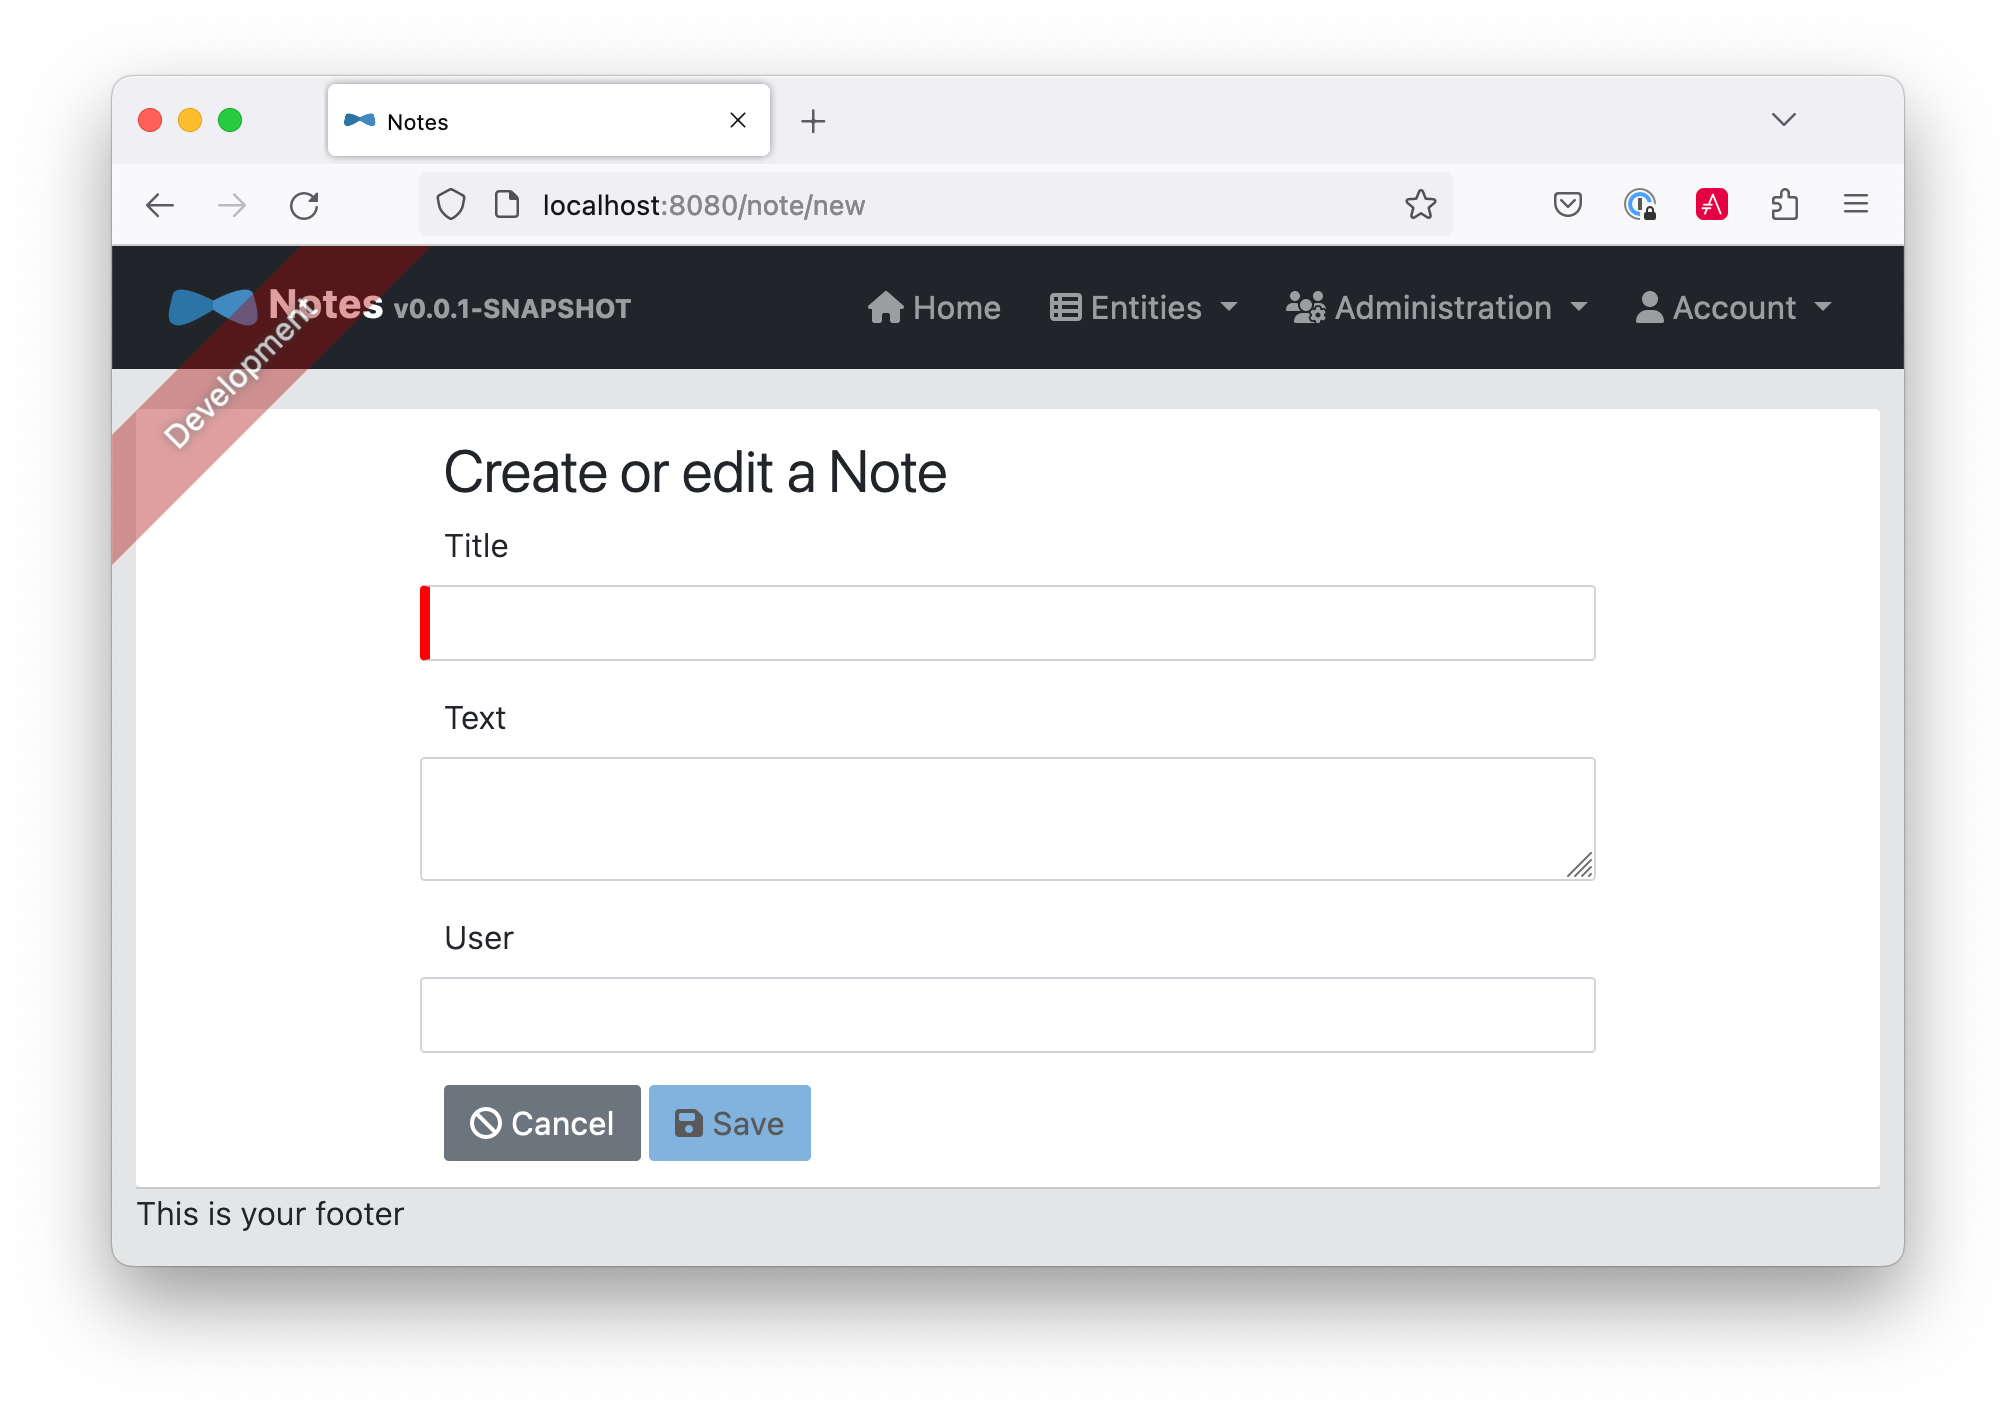This screenshot has width=2016, height=1414.
Task: Click the Home menu item
Action: tap(934, 306)
